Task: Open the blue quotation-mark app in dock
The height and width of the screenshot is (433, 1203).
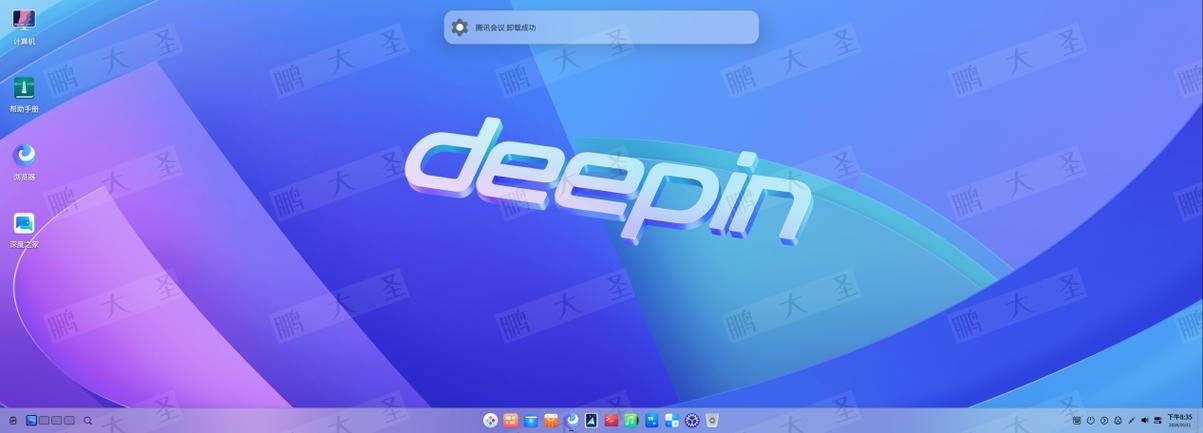Action: pyautogui.click(x=651, y=421)
